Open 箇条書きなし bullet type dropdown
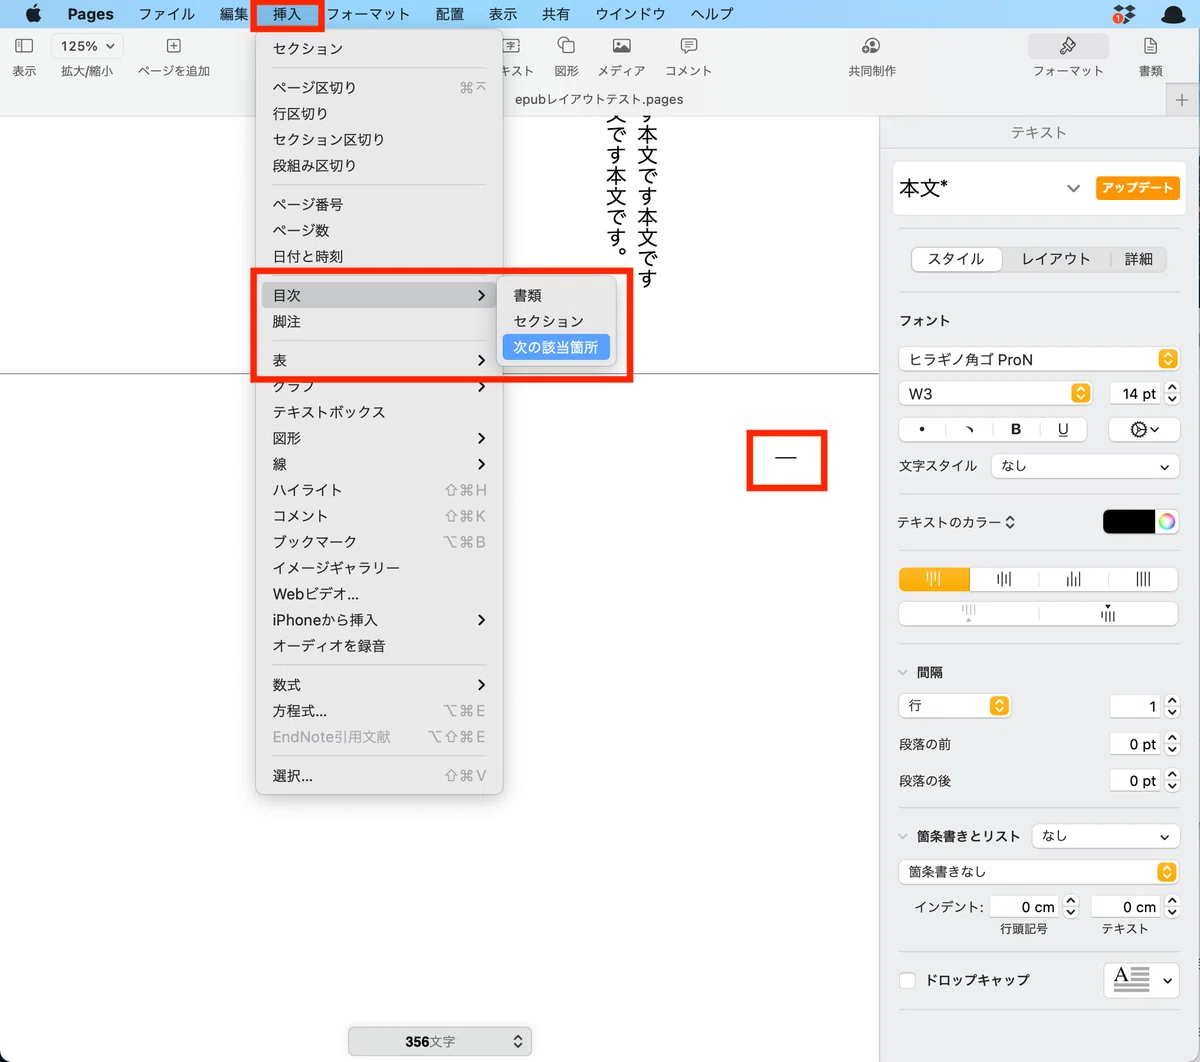The height and width of the screenshot is (1062, 1200). click(1039, 872)
